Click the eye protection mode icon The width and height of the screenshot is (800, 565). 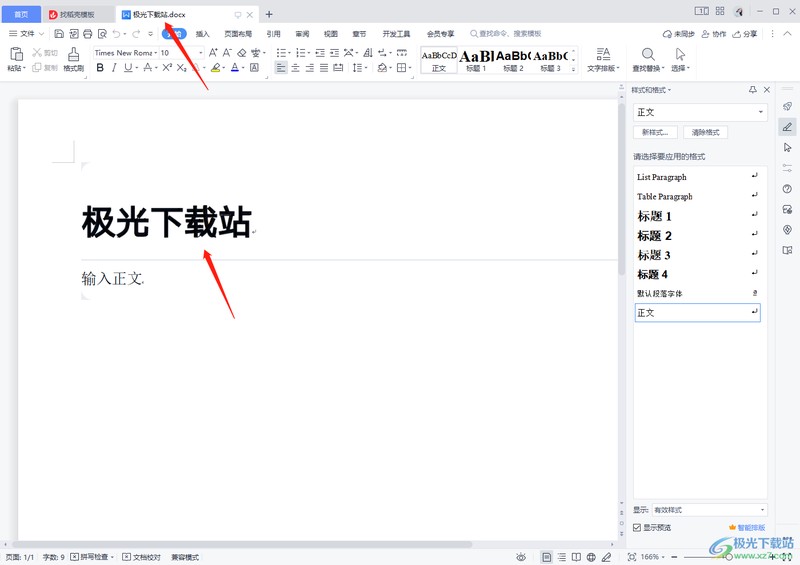tap(521, 557)
